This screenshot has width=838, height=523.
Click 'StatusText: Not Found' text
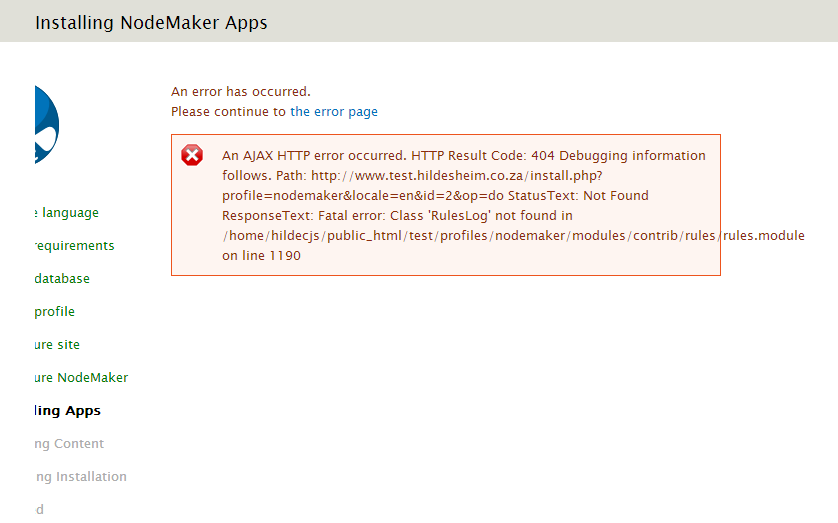click(578, 196)
